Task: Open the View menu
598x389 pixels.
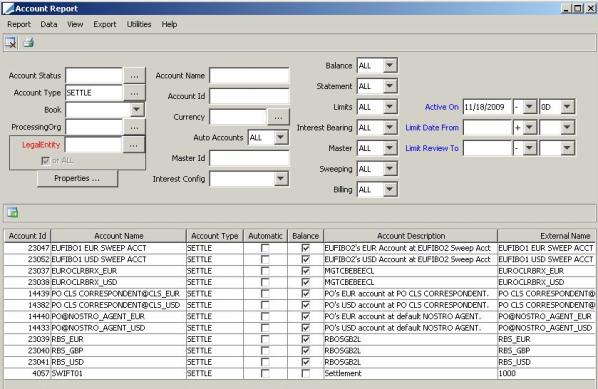Action: click(x=75, y=24)
